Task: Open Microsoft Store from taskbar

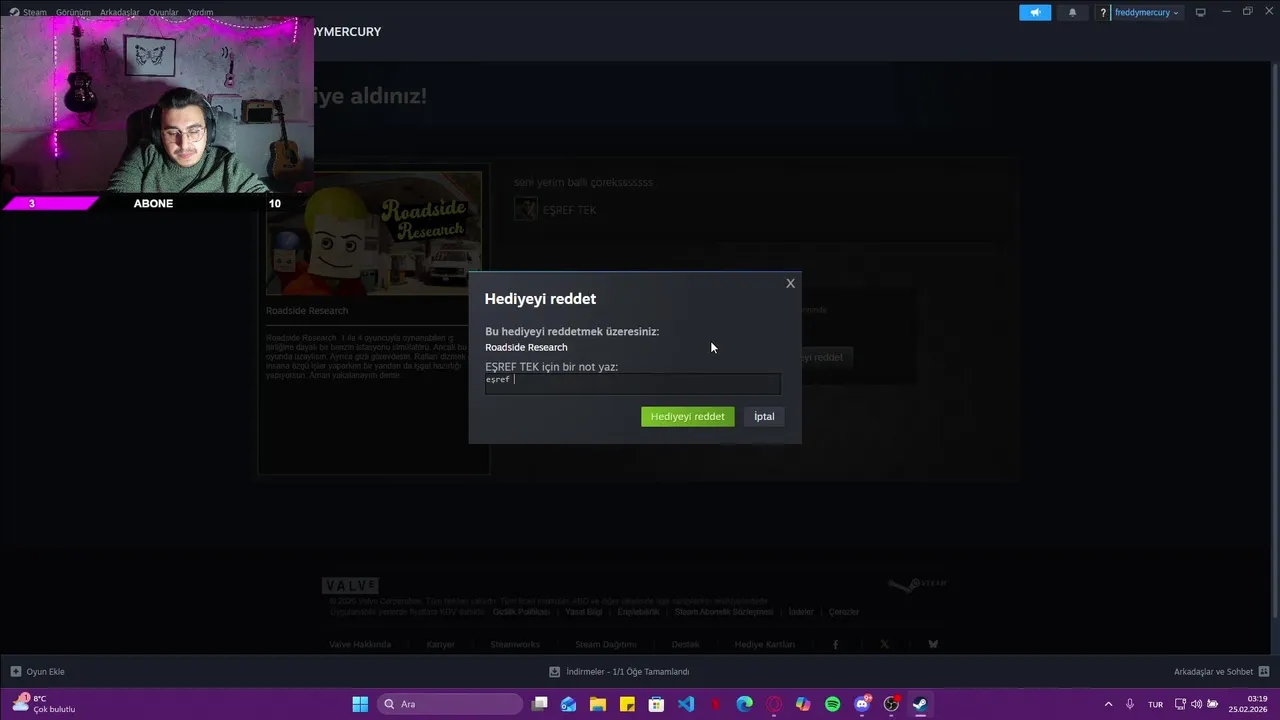Action: [x=656, y=704]
